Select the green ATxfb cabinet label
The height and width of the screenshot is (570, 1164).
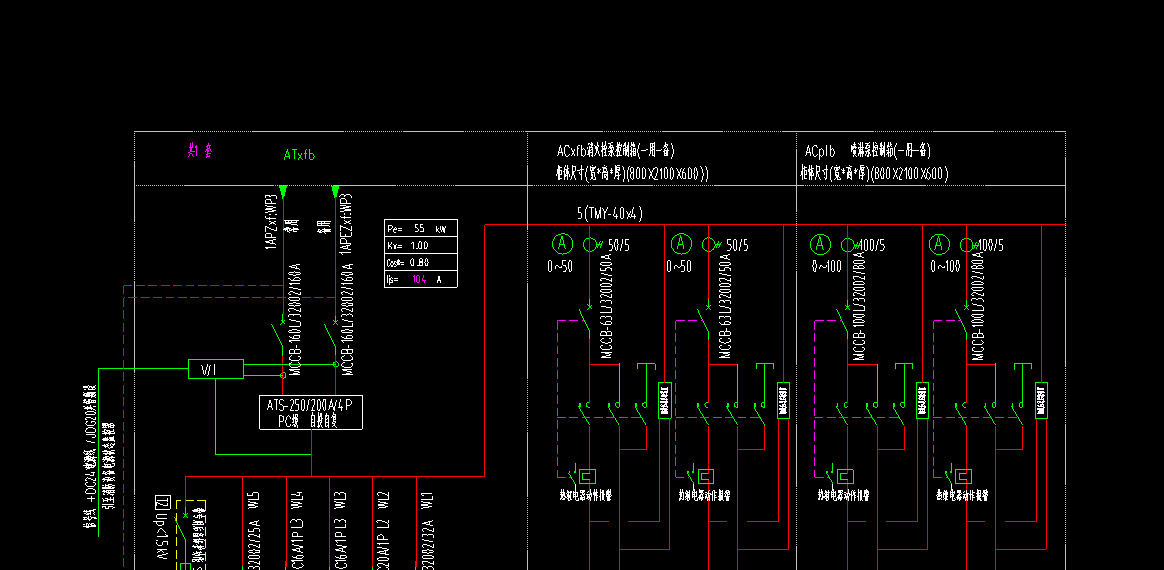(x=298, y=155)
